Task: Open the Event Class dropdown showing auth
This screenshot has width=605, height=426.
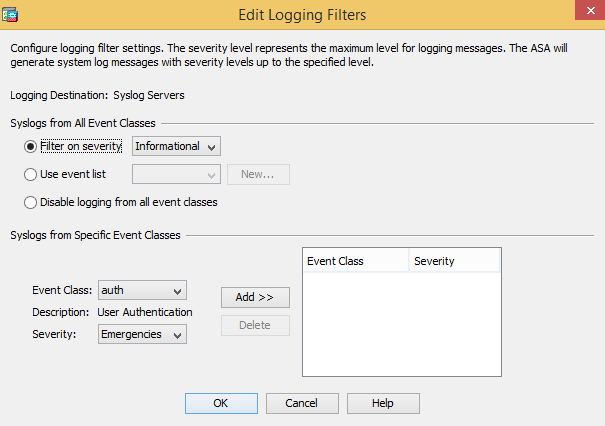Action: tap(142, 291)
